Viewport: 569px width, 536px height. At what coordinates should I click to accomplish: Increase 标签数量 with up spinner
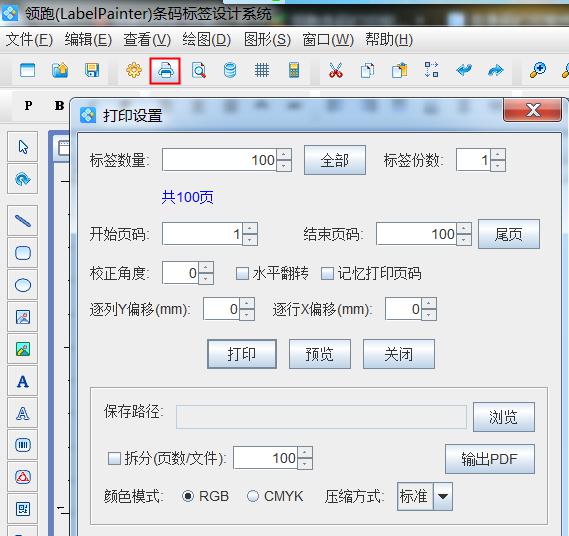coord(284,155)
